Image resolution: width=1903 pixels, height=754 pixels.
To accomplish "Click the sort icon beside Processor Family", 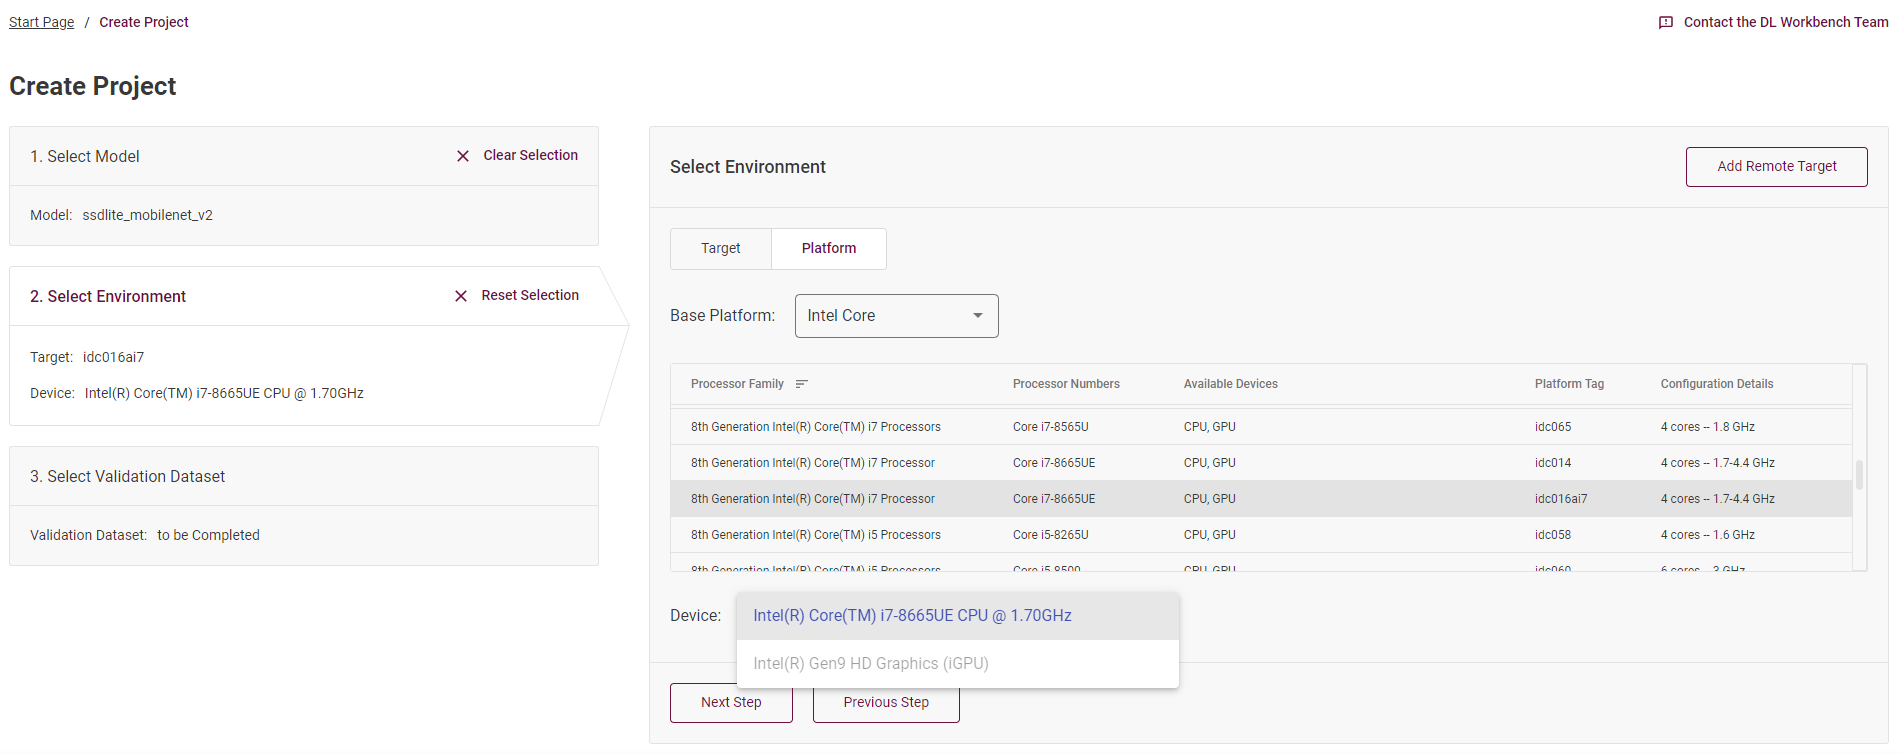I will [801, 384].
